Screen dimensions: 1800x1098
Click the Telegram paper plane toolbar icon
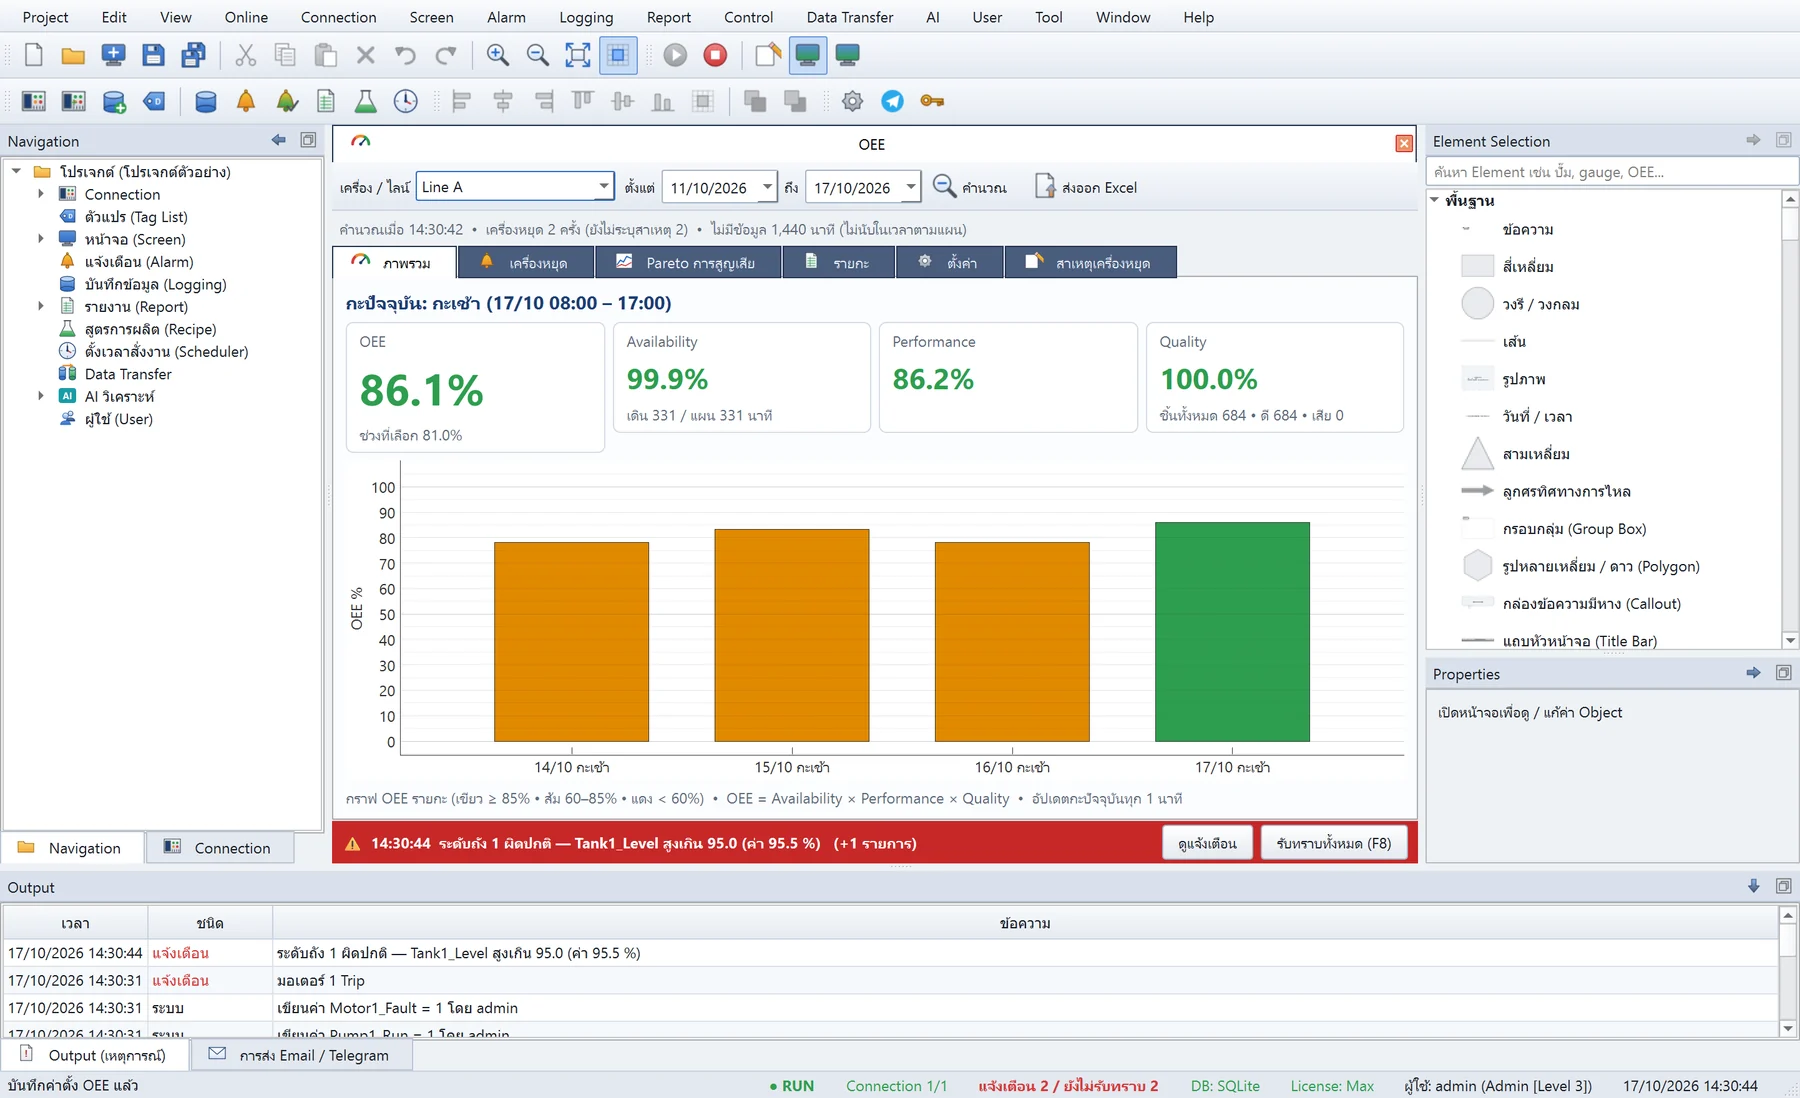click(892, 101)
